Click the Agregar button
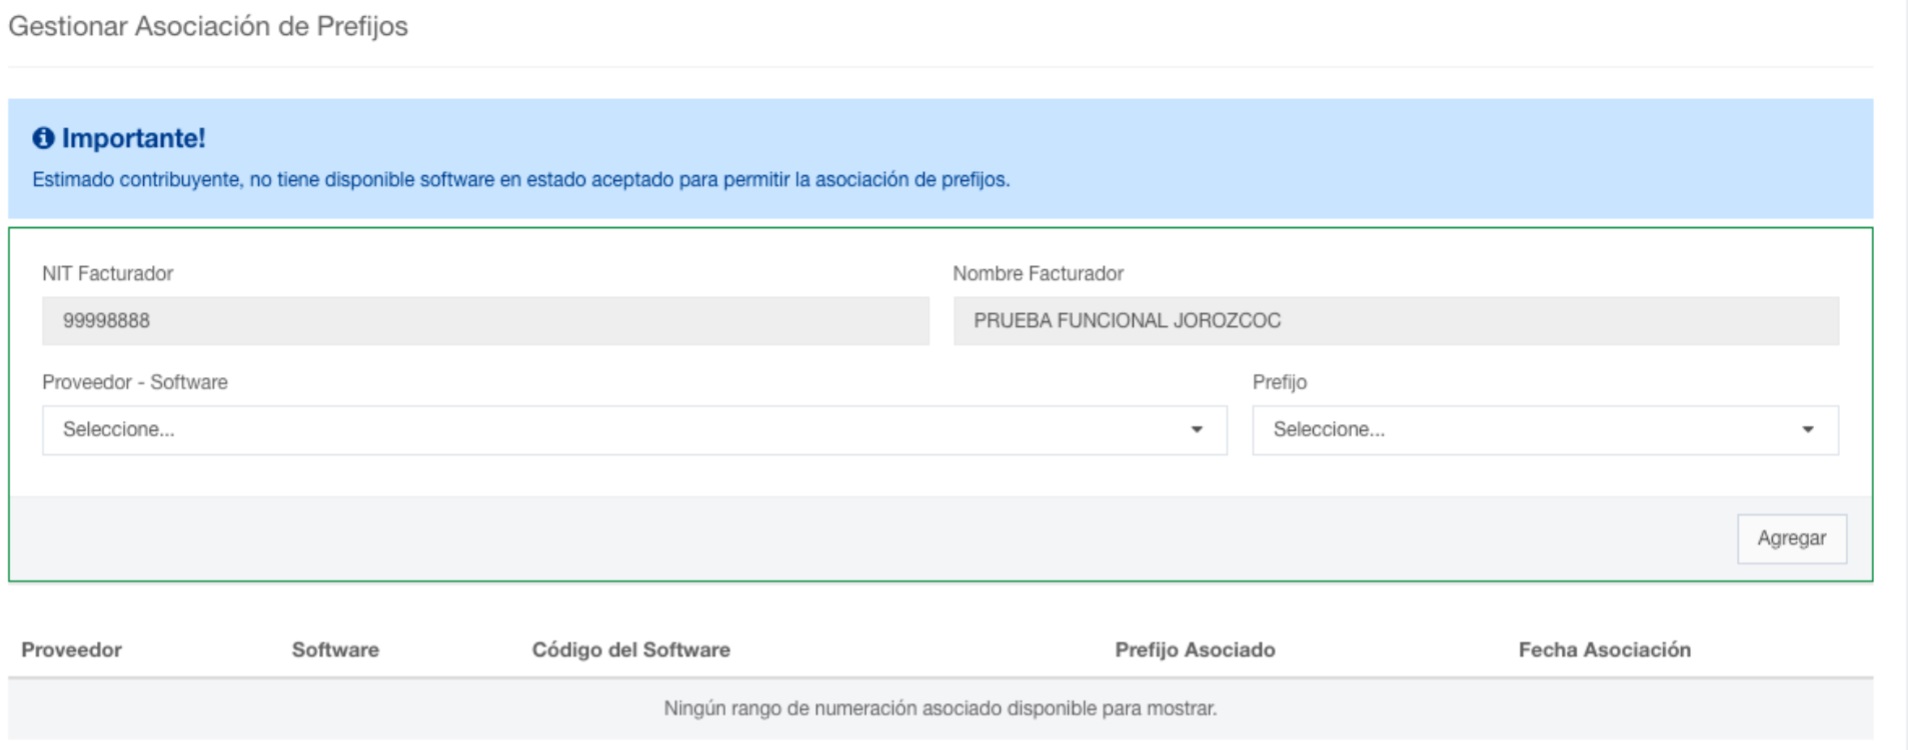This screenshot has height=750, width=1908. click(x=1791, y=538)
